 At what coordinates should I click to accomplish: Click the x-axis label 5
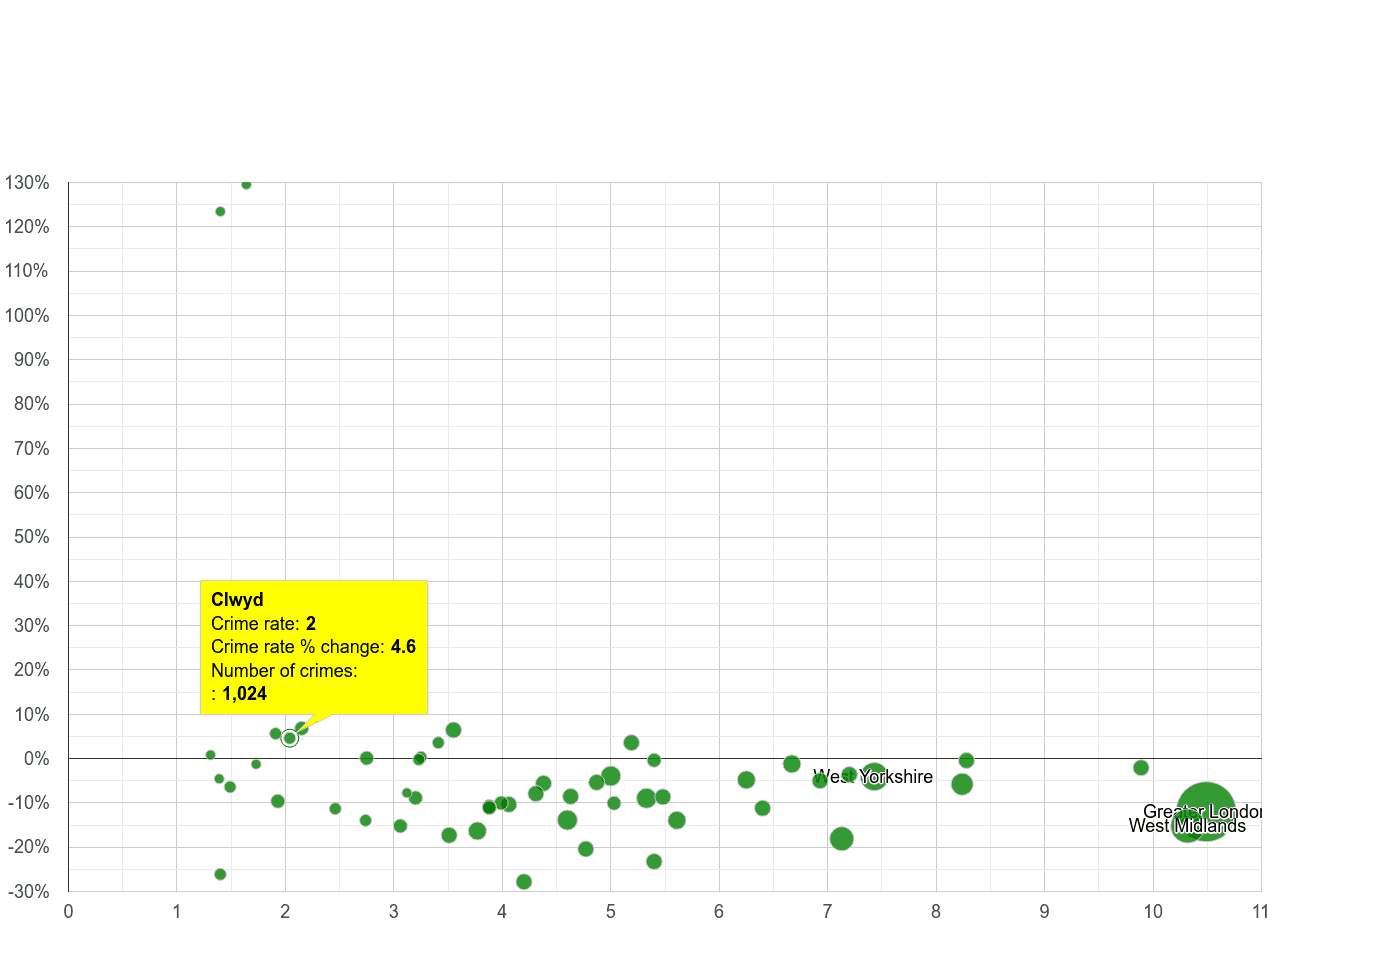tap(610, 911)
